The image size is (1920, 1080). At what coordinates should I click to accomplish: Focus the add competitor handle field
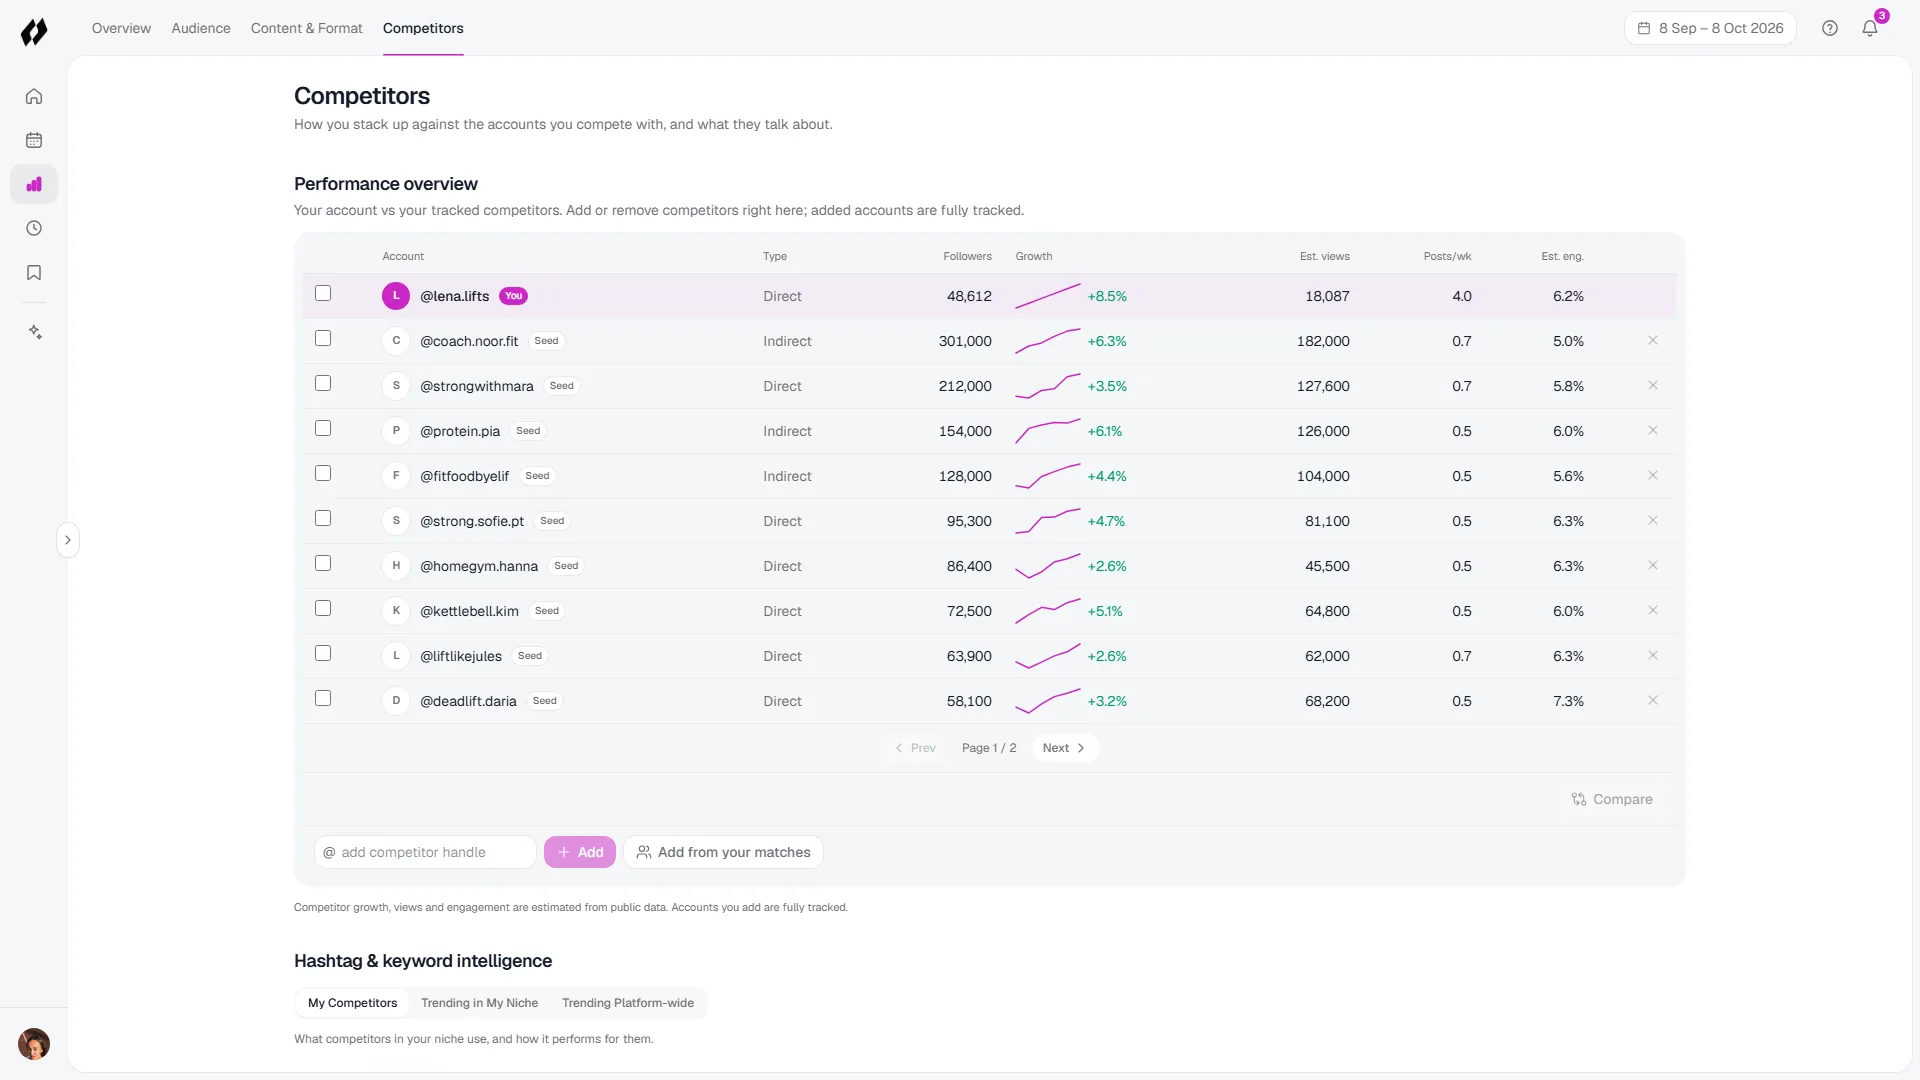point(425,852)
